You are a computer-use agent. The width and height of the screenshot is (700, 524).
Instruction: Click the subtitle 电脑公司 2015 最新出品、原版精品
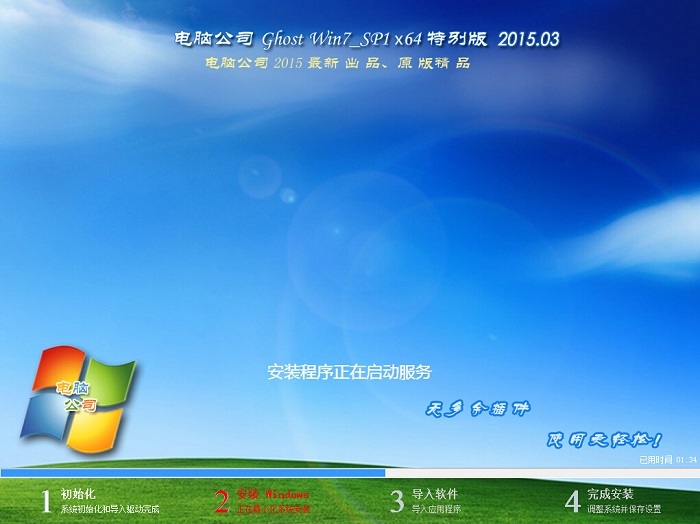coord(338,63)
